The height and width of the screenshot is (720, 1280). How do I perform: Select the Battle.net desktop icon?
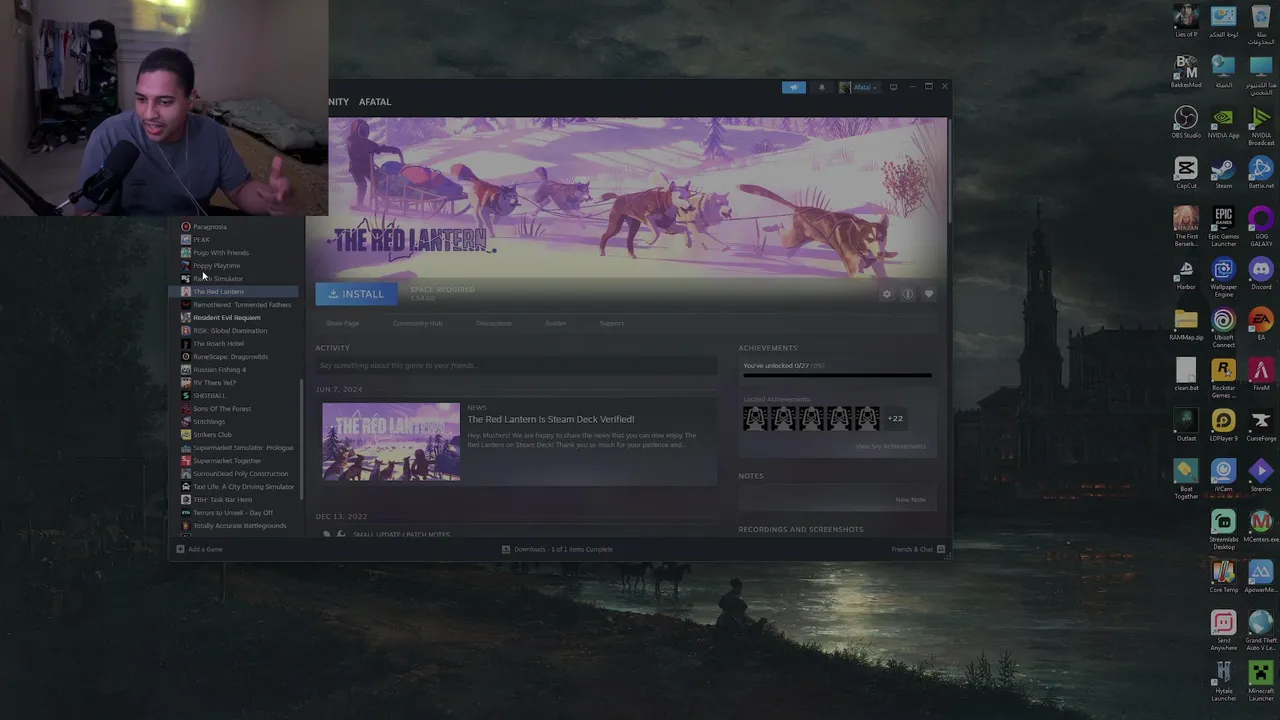coord(1261,173)
